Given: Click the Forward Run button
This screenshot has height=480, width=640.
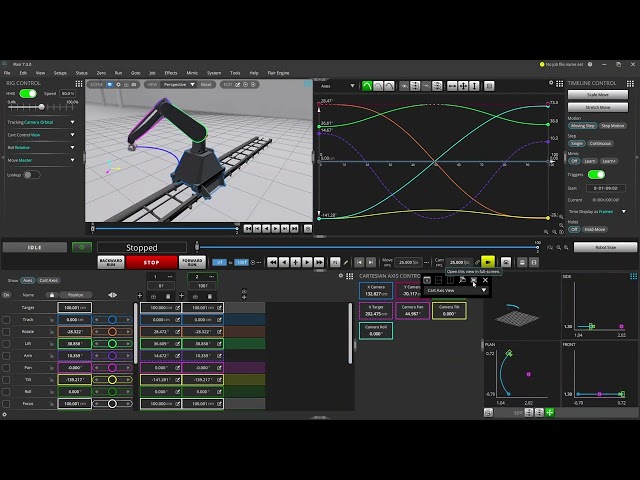Looking at the screenshot, I should click(192, 262).
